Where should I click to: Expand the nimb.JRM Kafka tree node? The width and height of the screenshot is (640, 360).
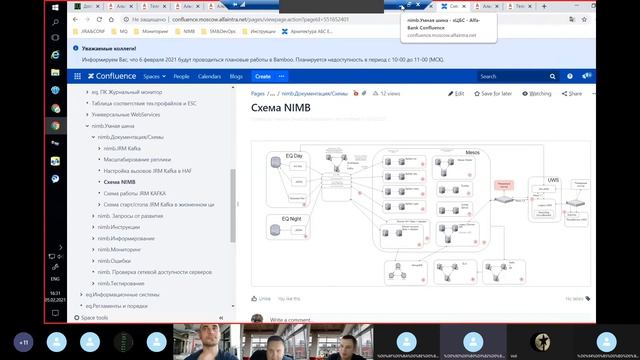pyautogui.click(x=99, y=149)
